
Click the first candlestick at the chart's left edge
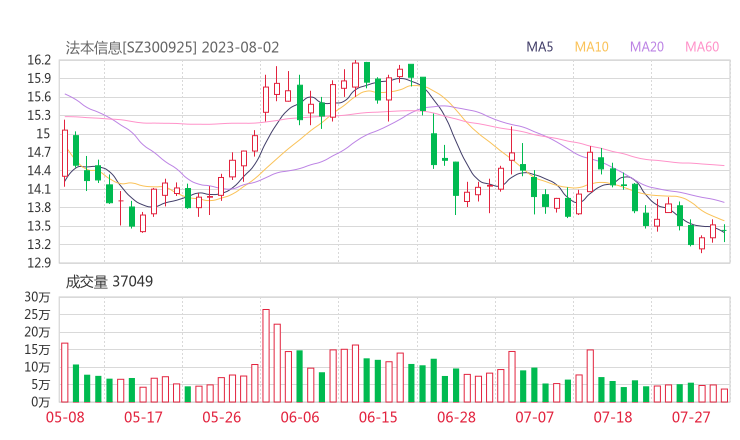pos(65,153)
